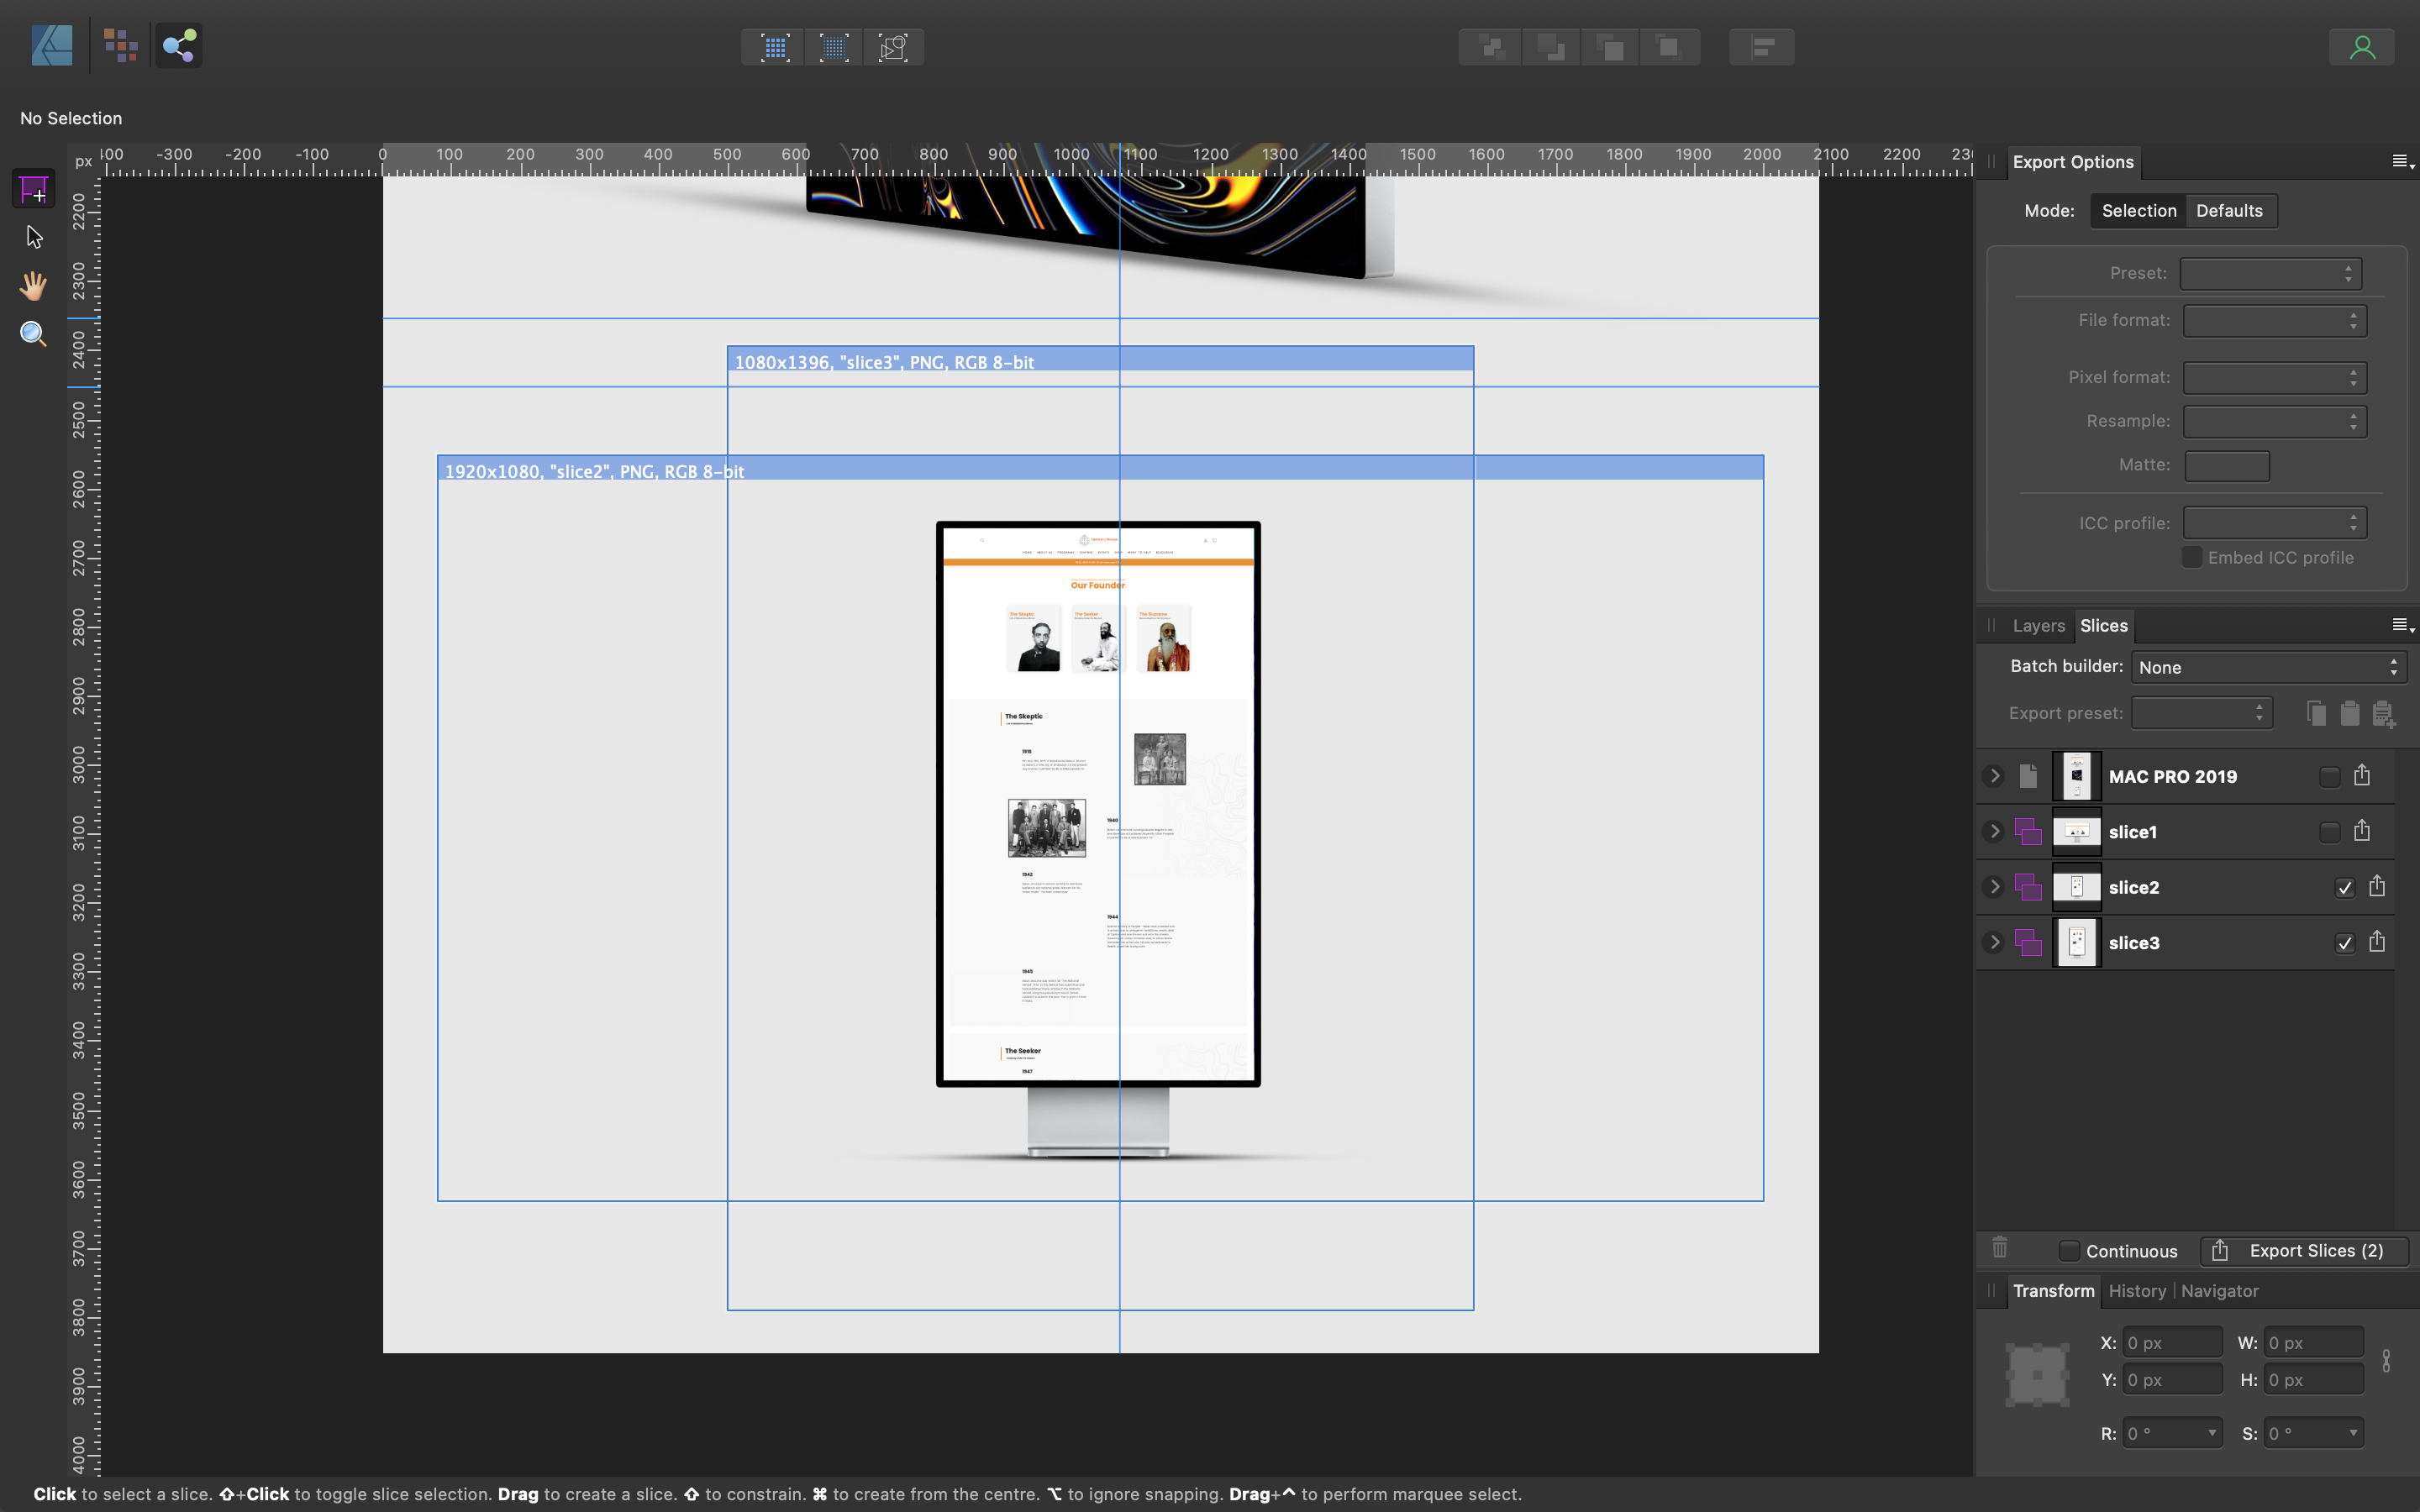This screenshot has height=1512, width=2420.
Task: Select the Slice Selection arrow tool
Action: 33,237
